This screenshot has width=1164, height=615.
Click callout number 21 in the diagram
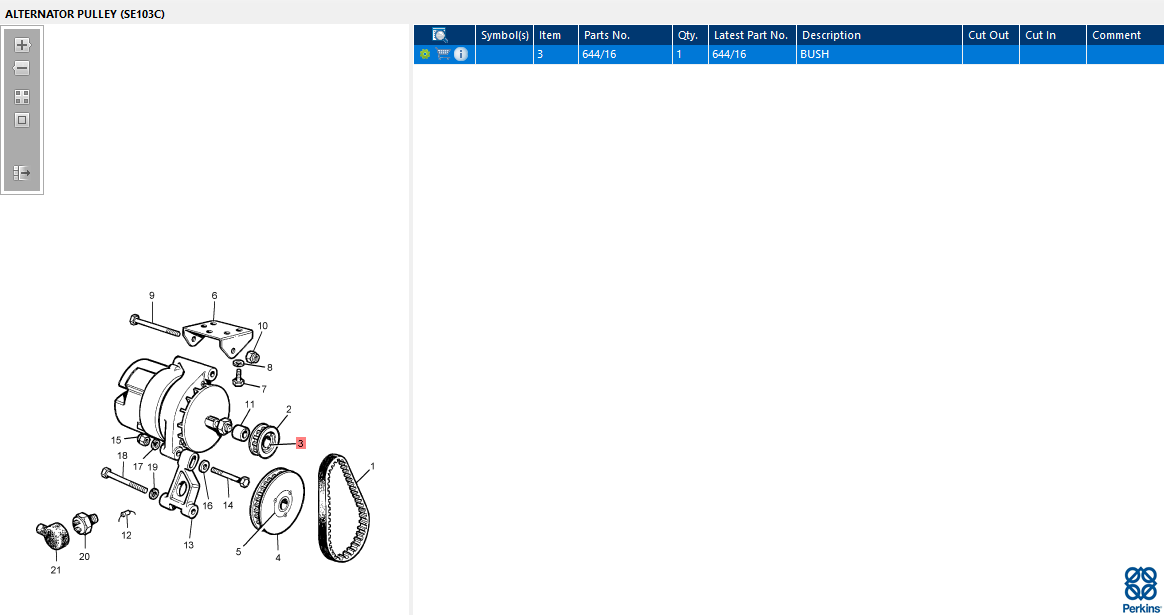coord(56,570)
